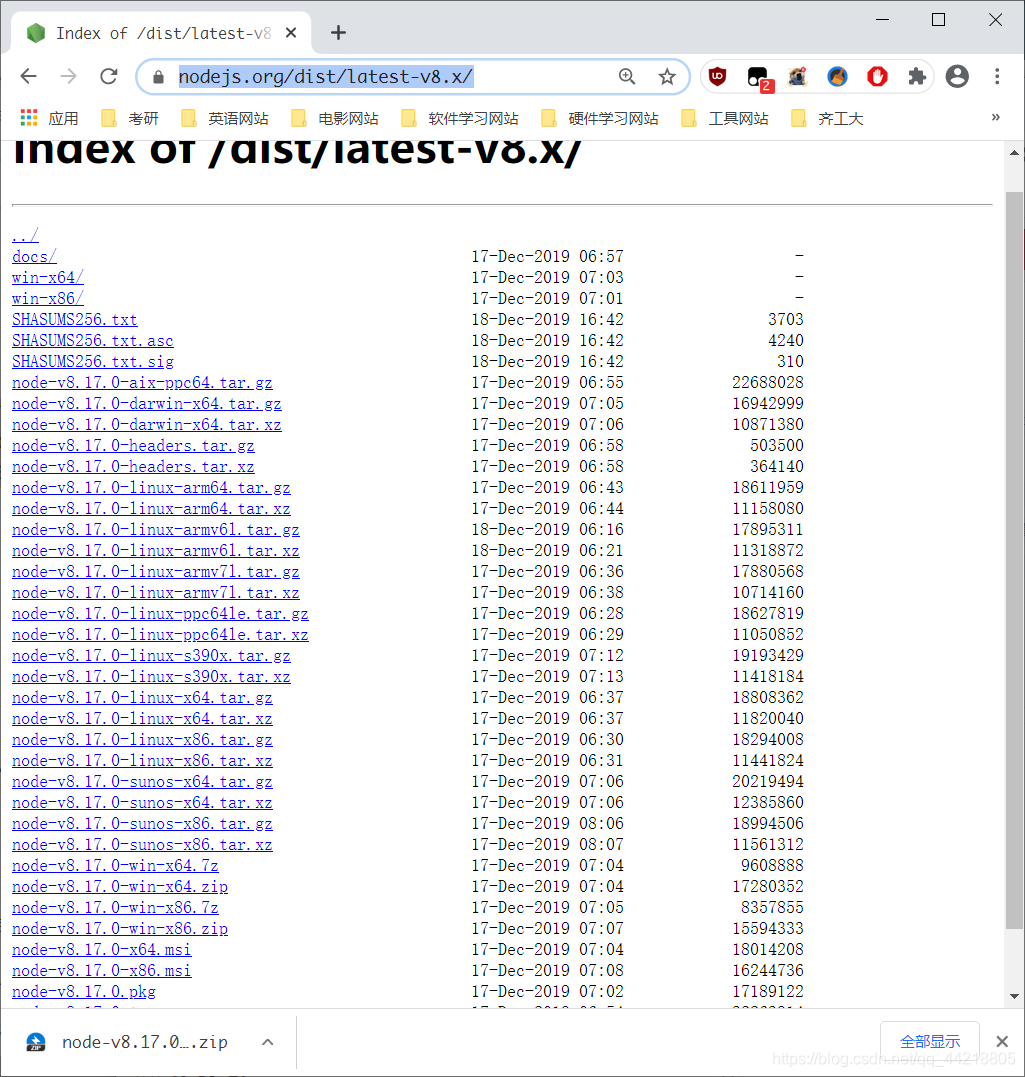Expand the bookmarks overflow chevron

click(995, 117)
